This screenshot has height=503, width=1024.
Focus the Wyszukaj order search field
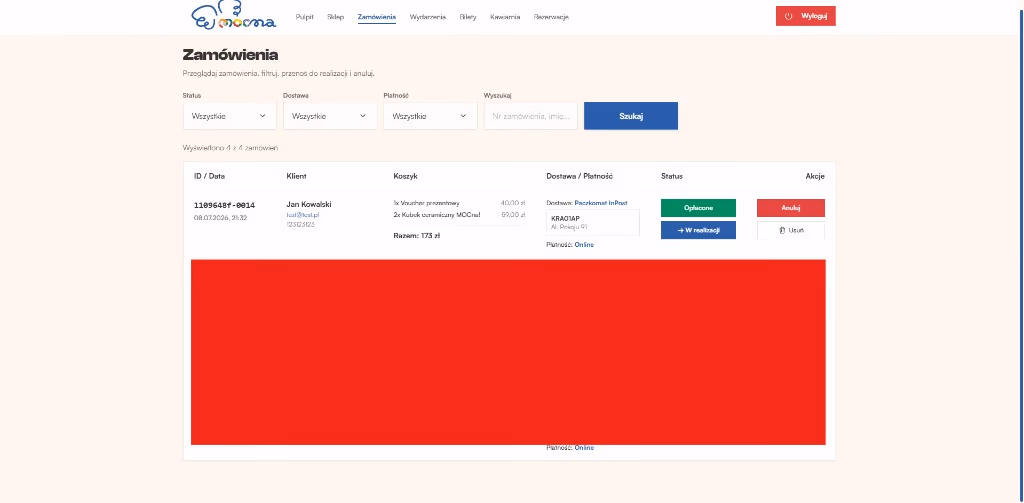click(x=531, y=116)
